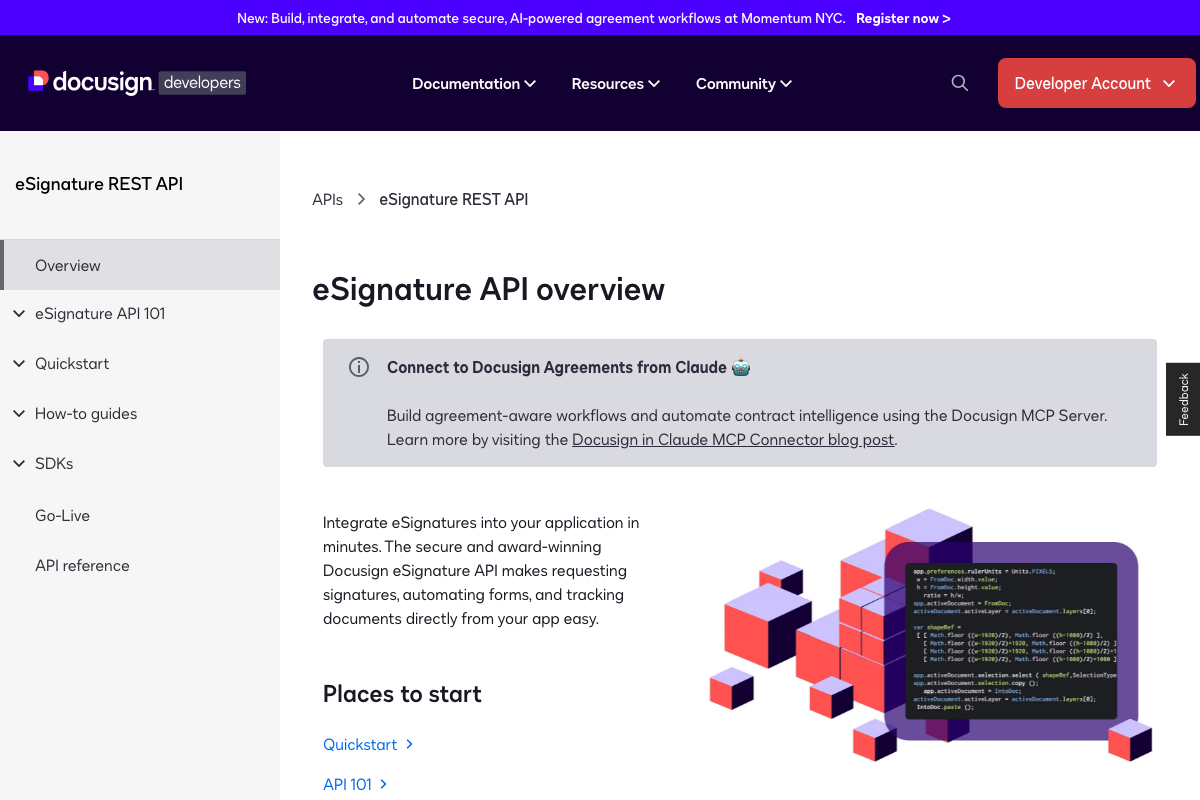
Task: Click Register now in the top banner
Action: click(903, 18)
